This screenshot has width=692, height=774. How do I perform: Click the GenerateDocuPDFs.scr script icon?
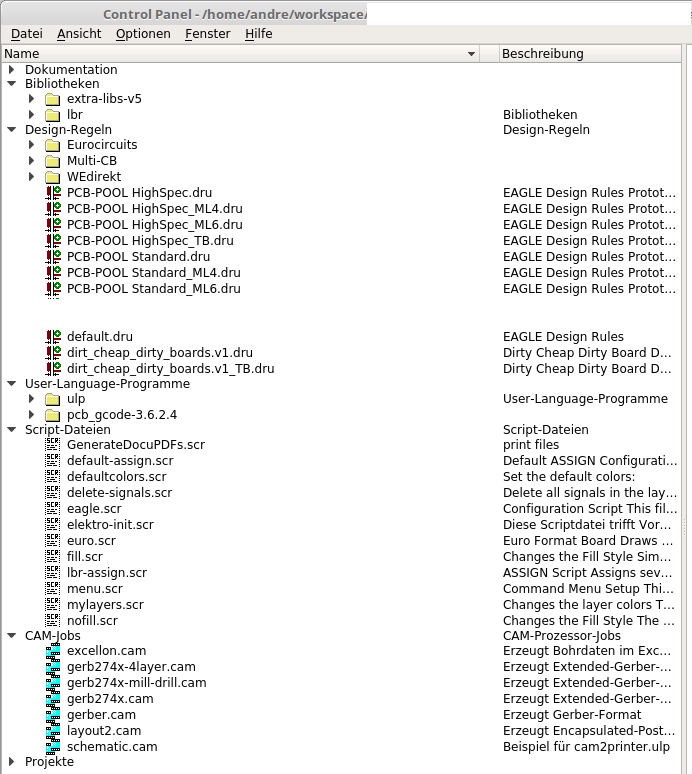coord(52,444)
